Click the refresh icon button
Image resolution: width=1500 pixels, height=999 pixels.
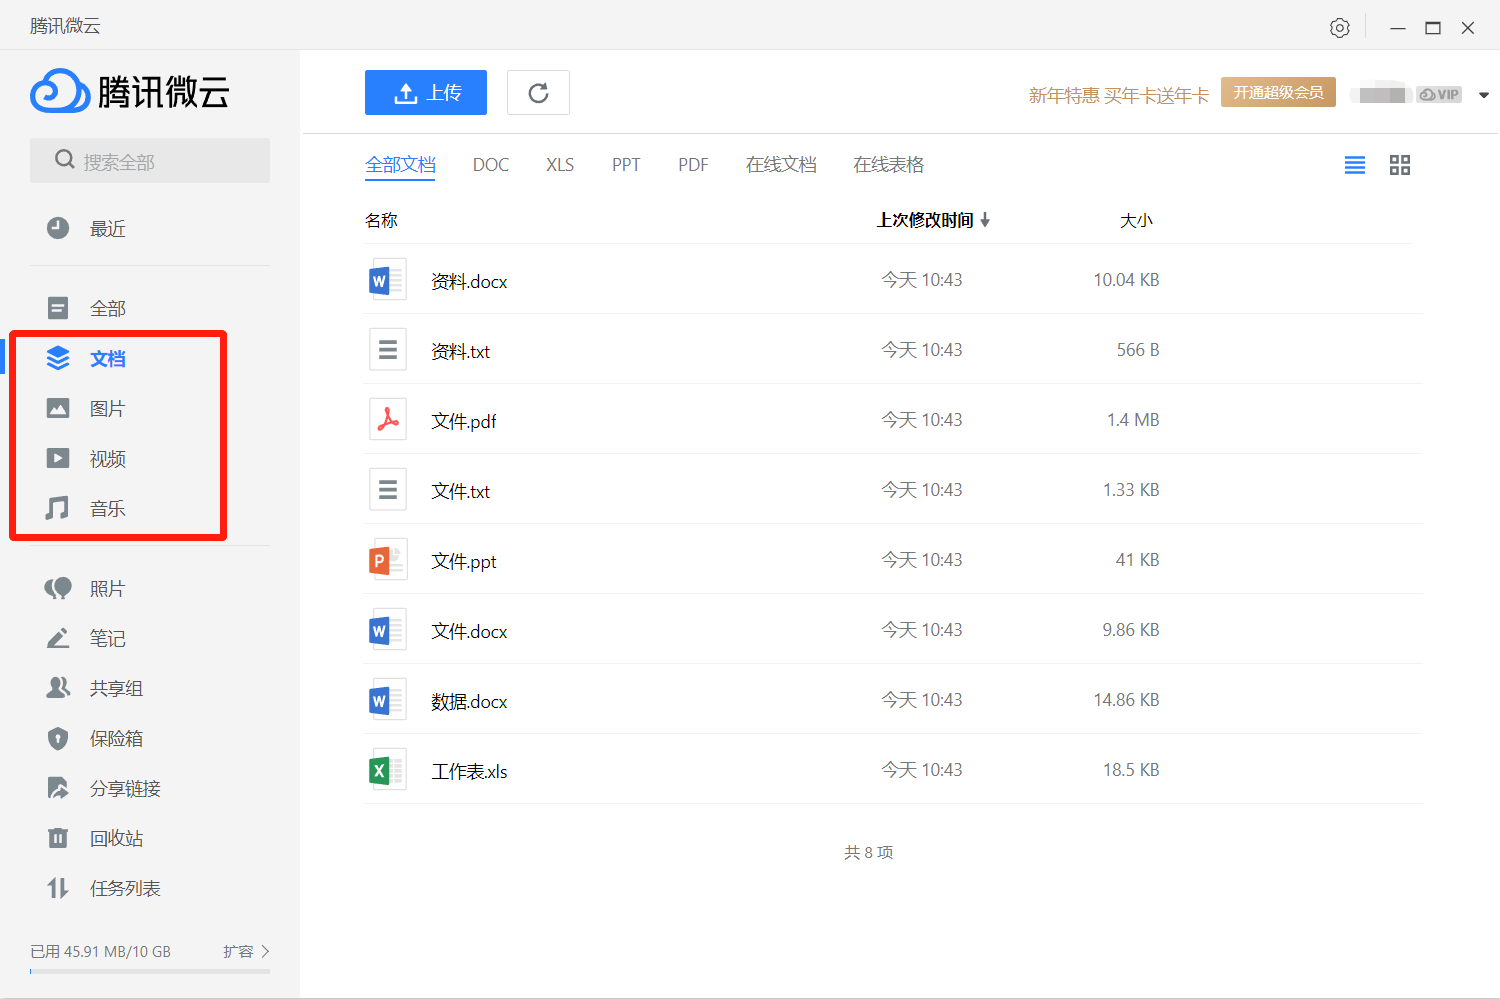538,93
